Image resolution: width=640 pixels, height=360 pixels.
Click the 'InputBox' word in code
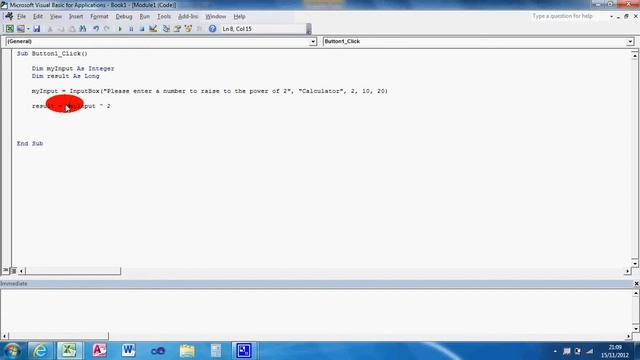click(x=84, y=91)
